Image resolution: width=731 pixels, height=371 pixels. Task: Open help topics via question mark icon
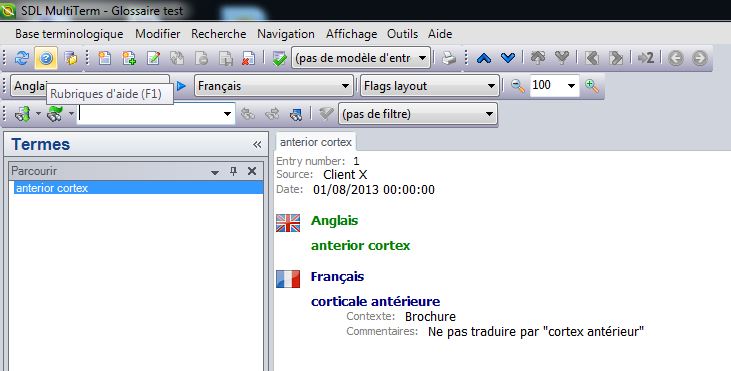tap(46, 58)
